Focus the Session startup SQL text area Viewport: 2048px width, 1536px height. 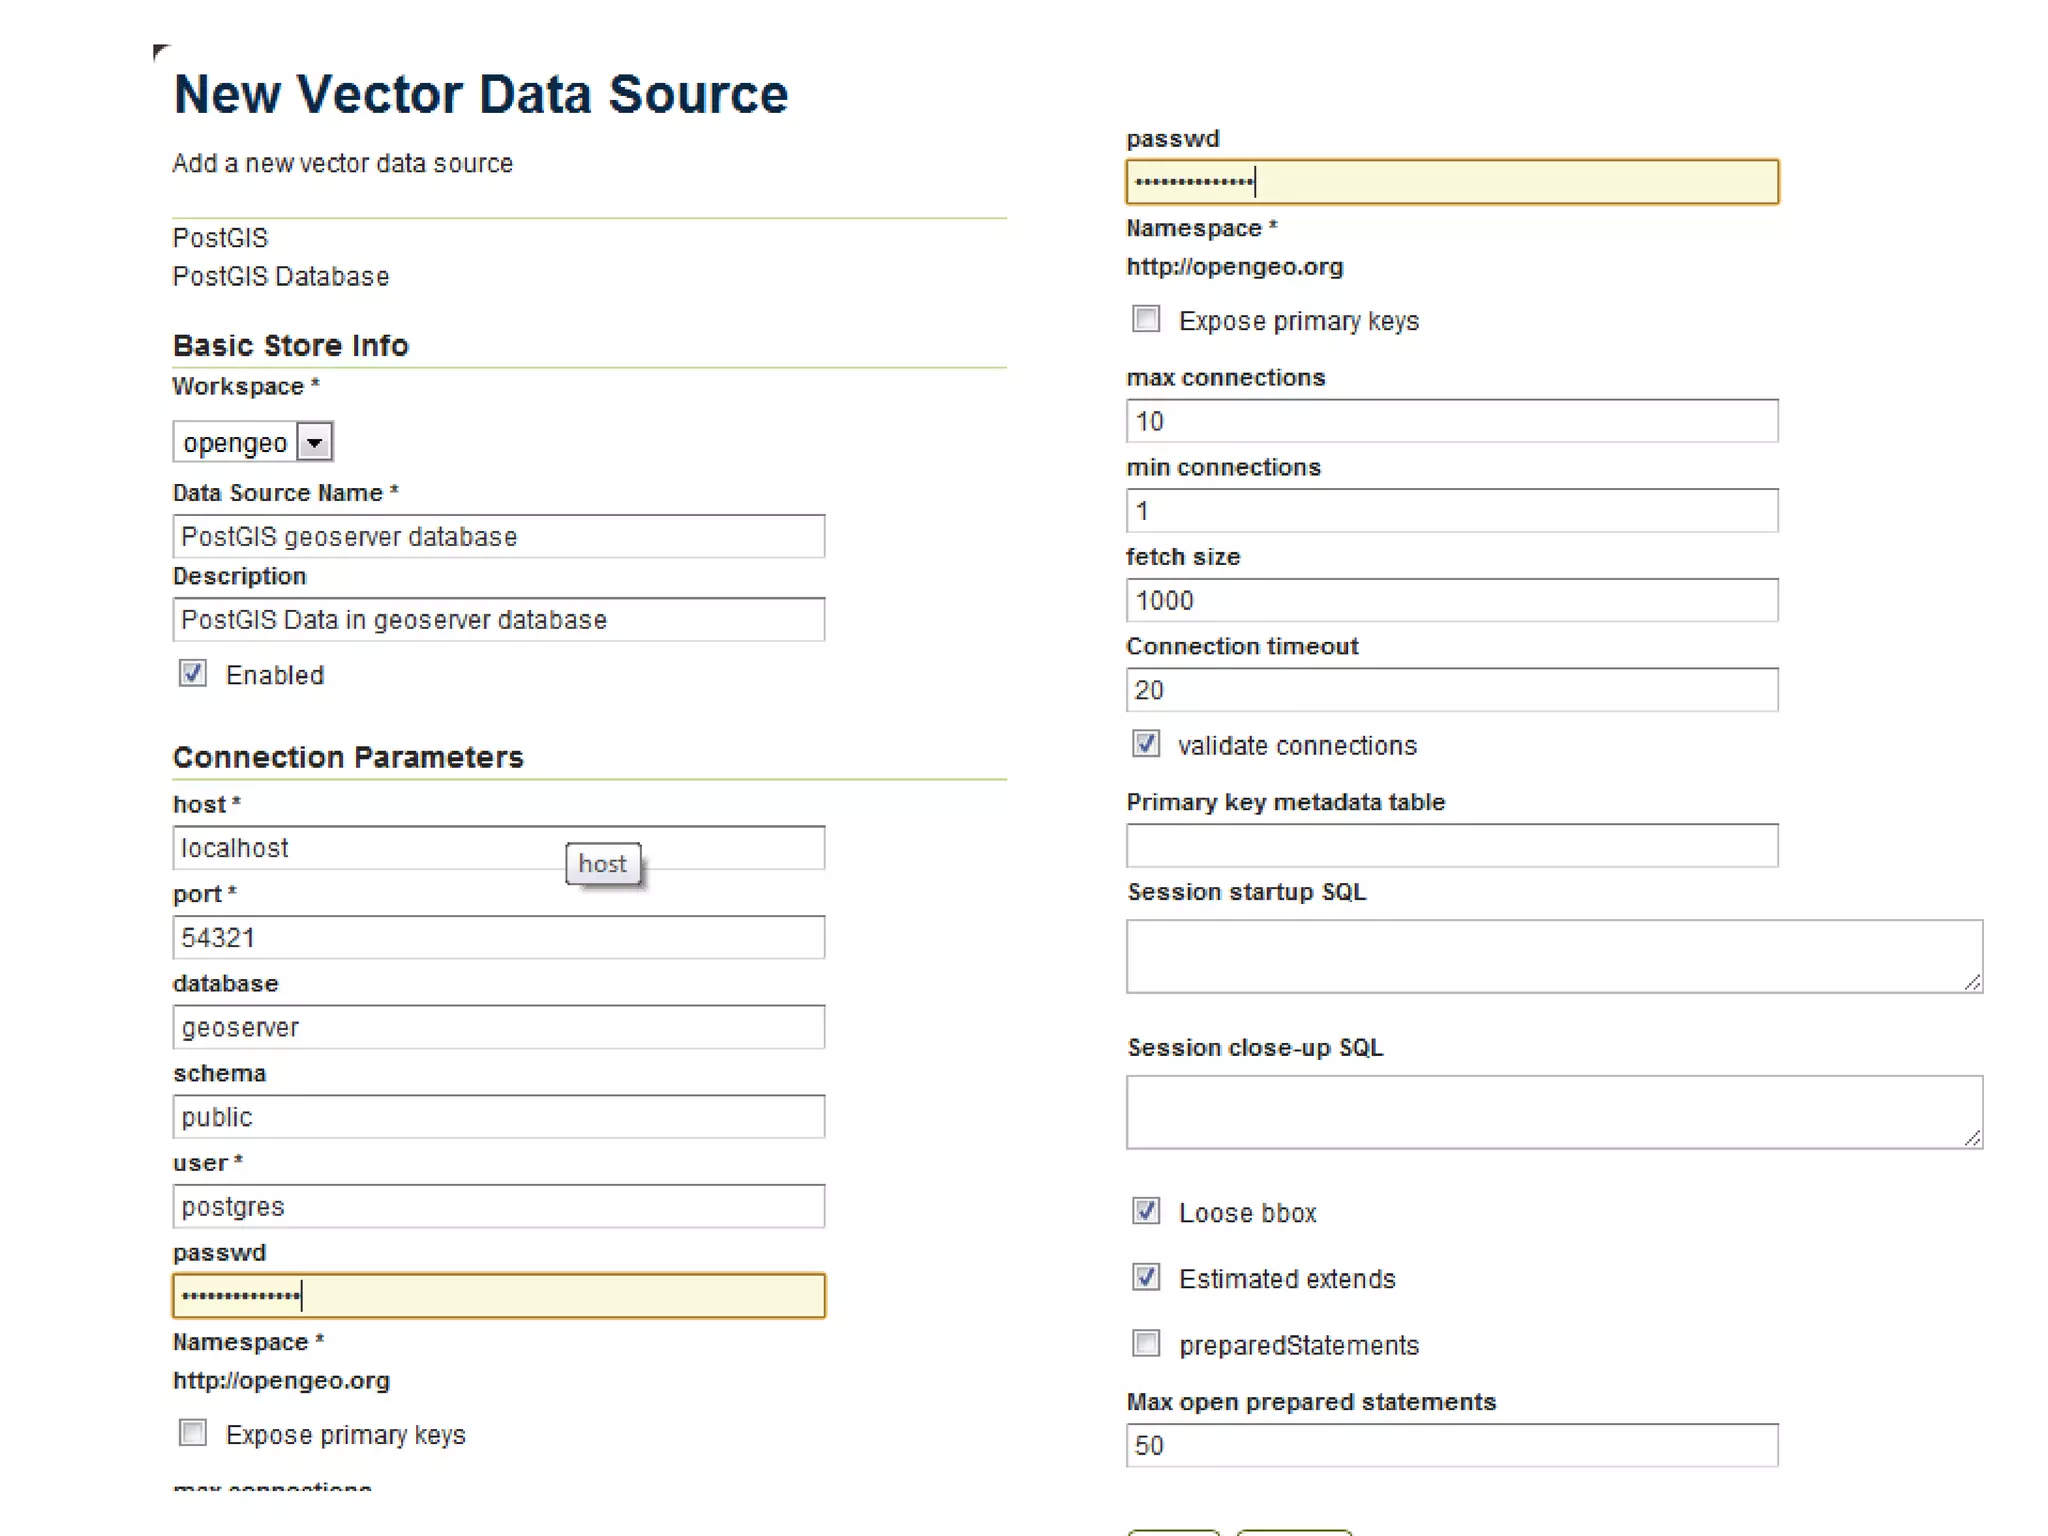tap(1553, 956)
